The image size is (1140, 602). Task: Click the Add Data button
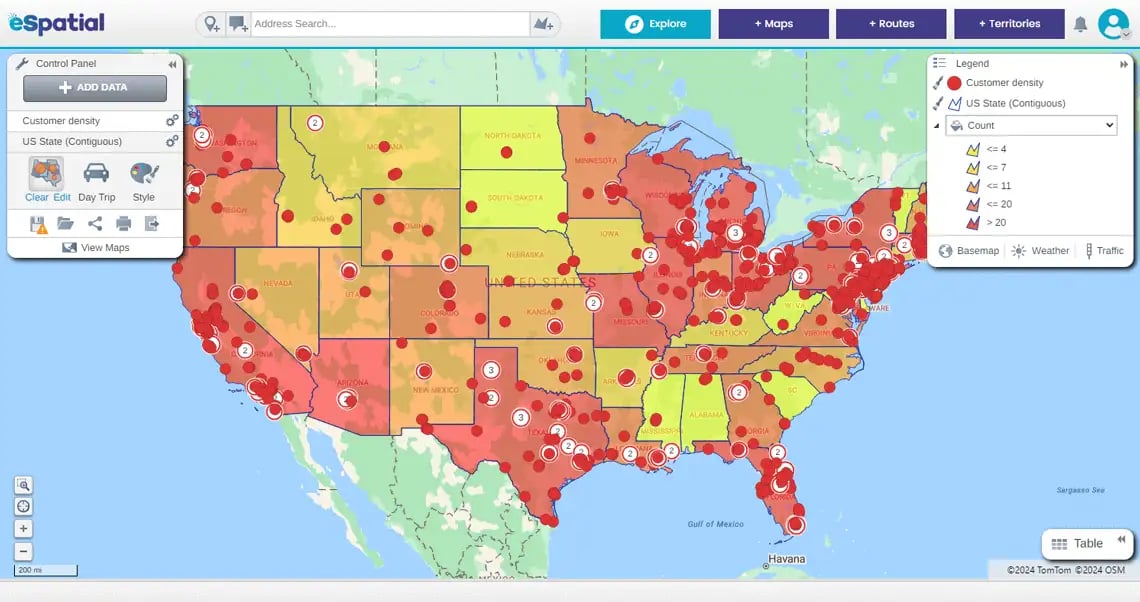pos(95,88)
